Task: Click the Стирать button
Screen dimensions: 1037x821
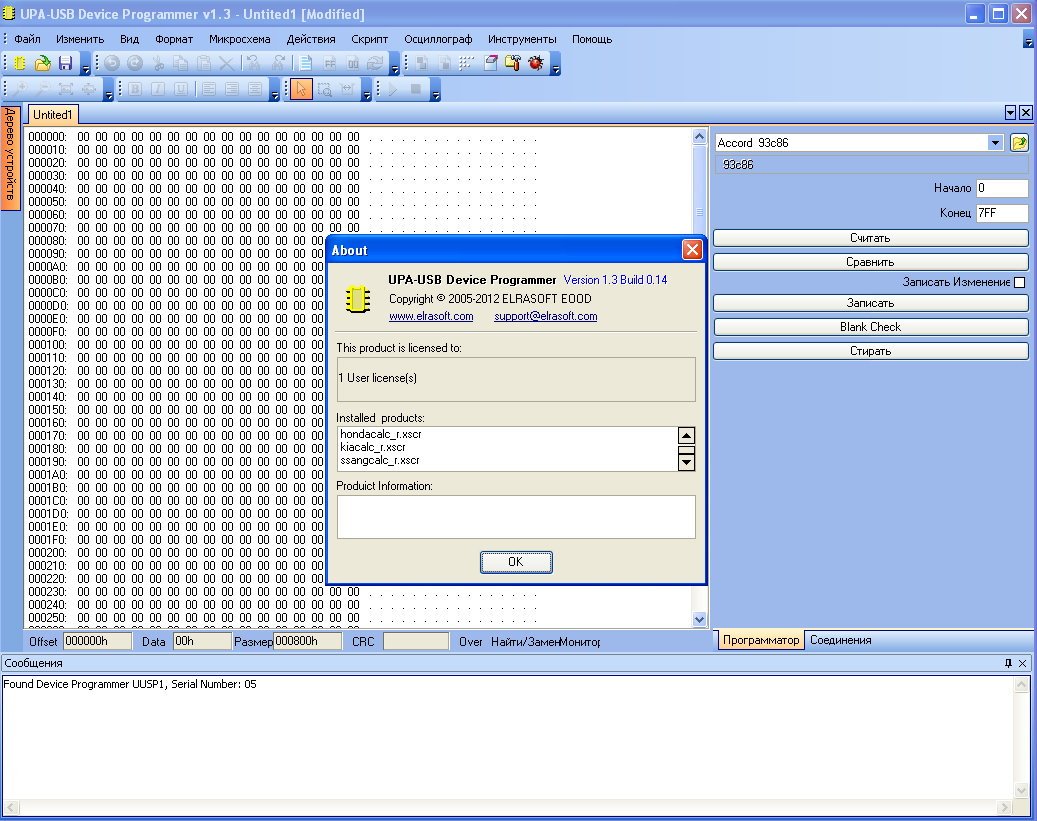Action: (x=870, y=351)
